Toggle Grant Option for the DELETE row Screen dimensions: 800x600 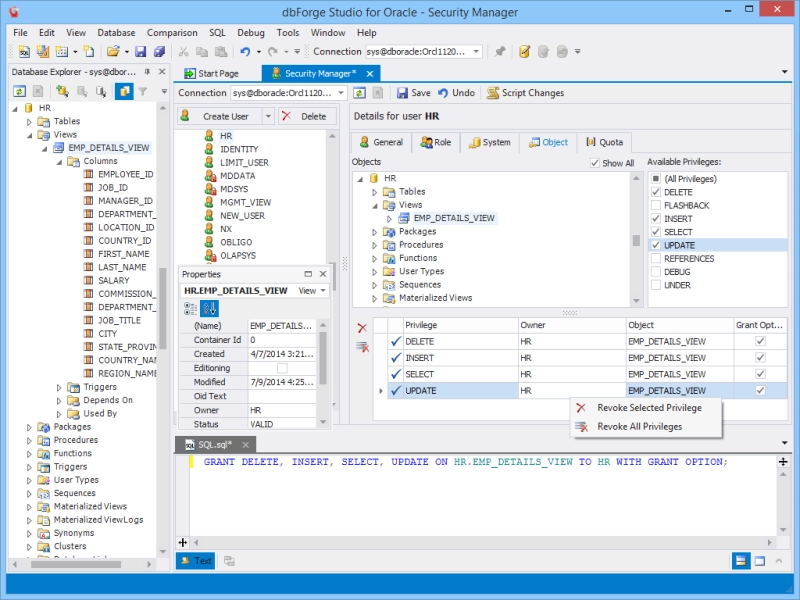760,341
